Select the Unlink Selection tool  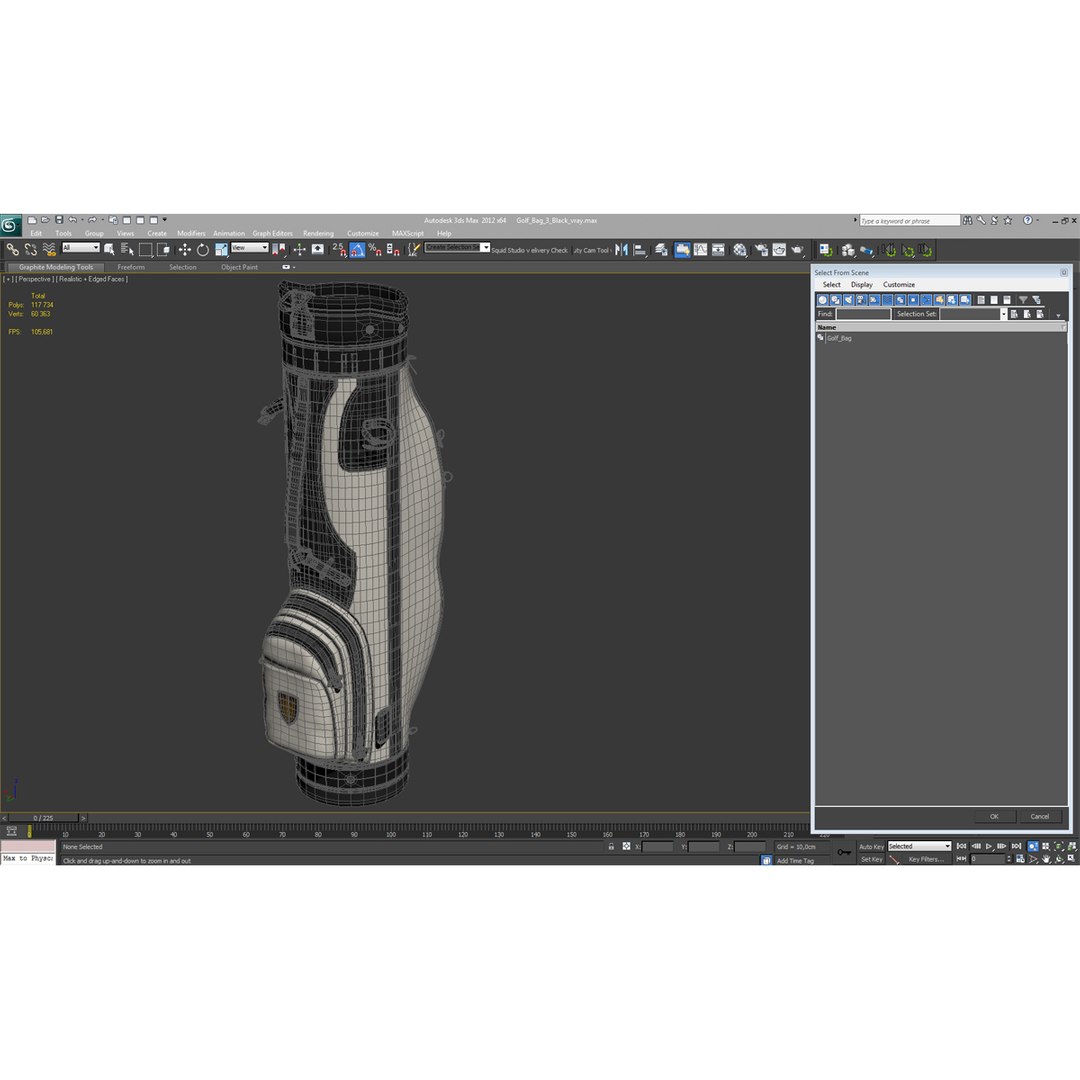tap(30, 250)
